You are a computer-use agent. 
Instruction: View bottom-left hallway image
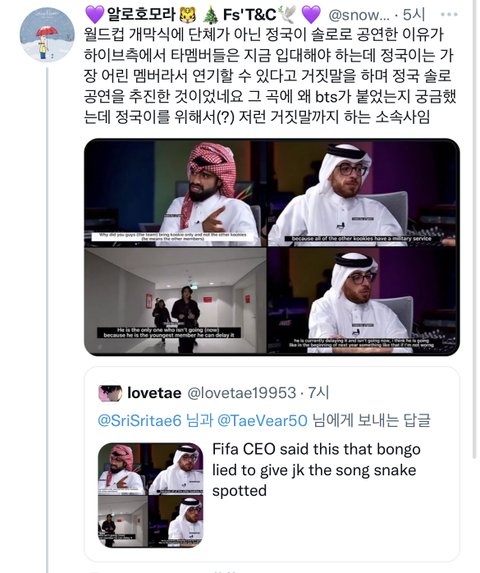(176, 301)
